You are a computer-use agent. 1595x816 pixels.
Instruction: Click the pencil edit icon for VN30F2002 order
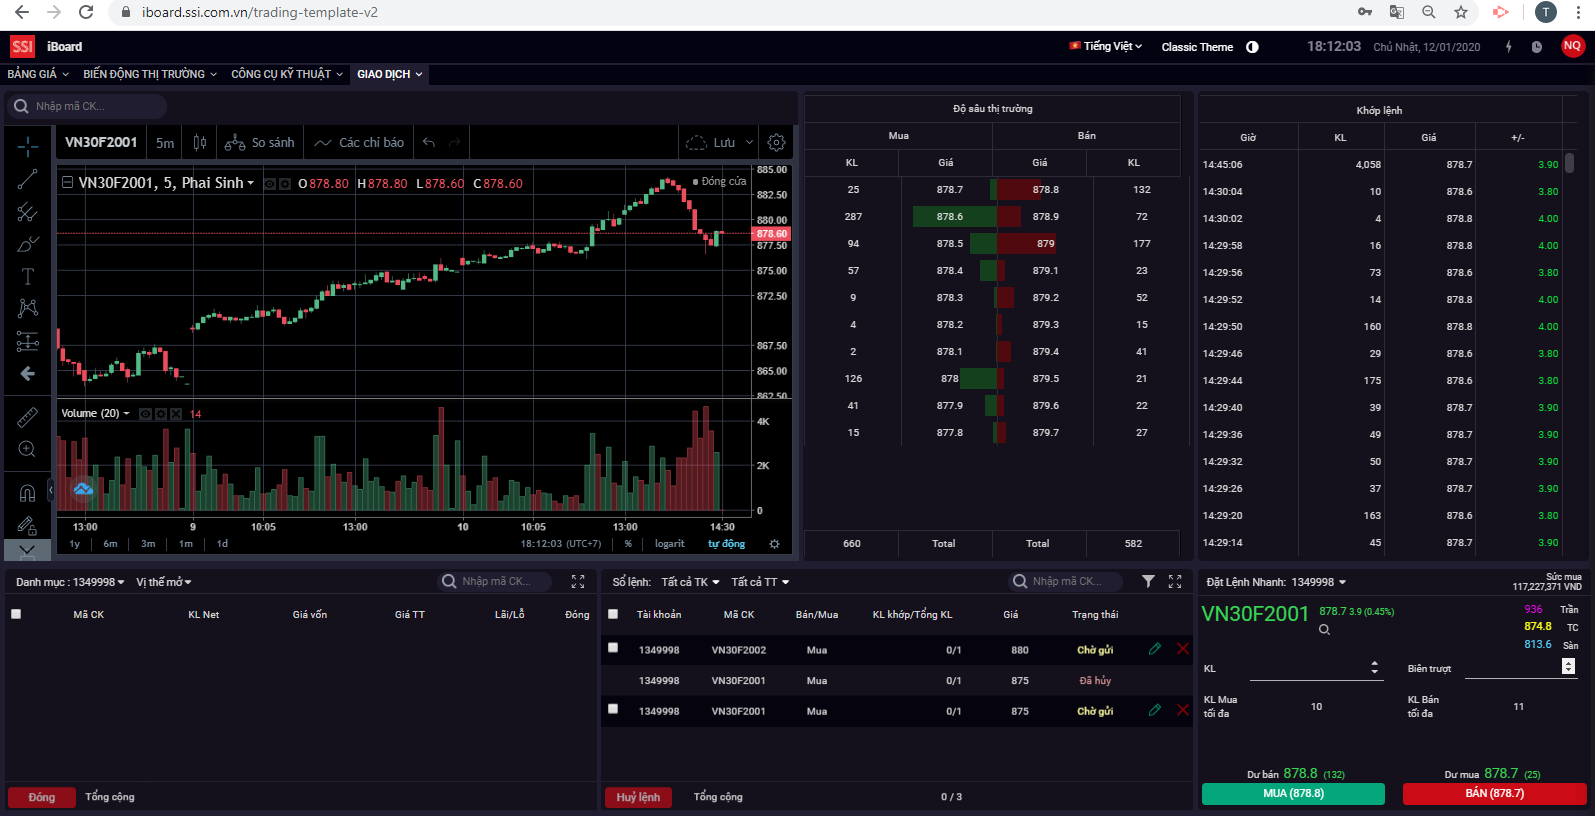click(x=1155, y=649)
